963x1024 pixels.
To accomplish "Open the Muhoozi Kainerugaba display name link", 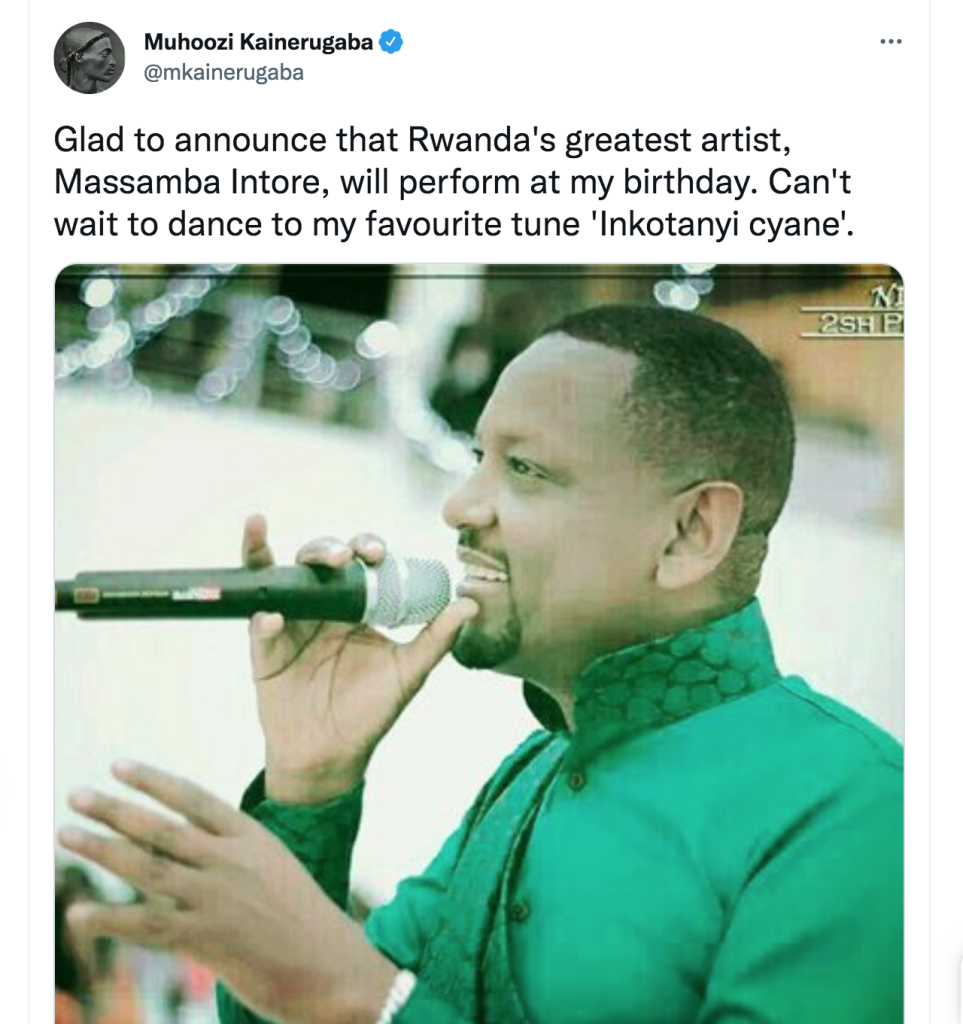I will coord(258,42).
